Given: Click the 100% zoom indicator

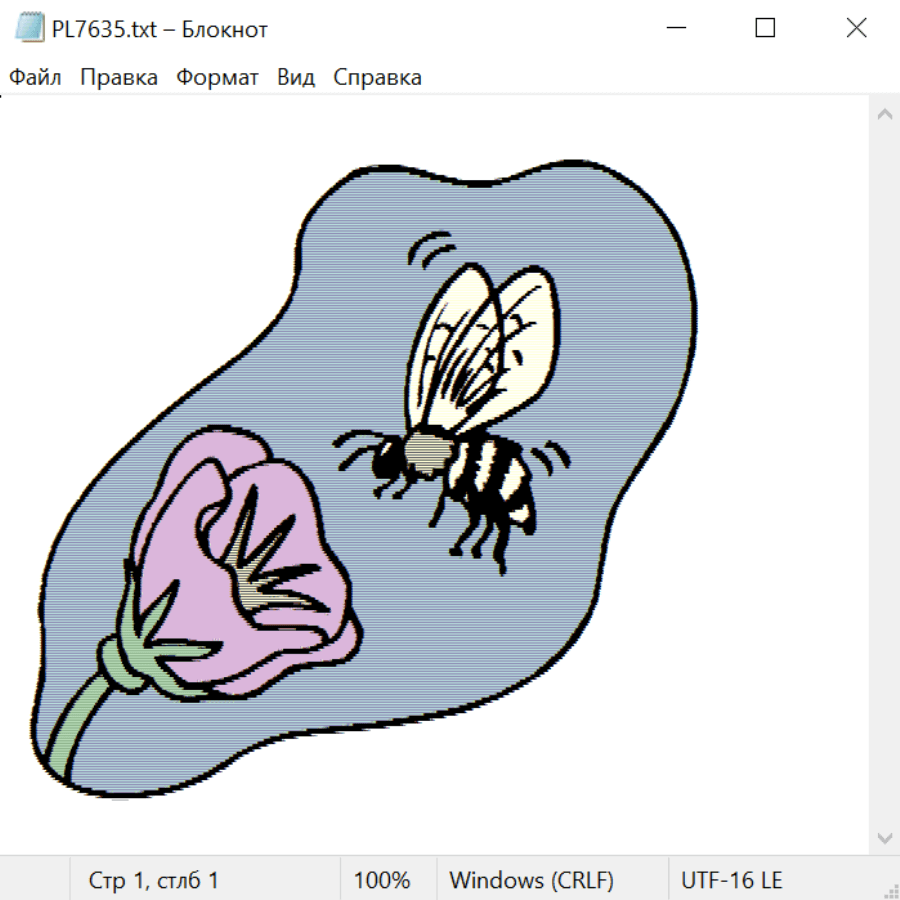Looking at the screenshot, I should [382, 881].
